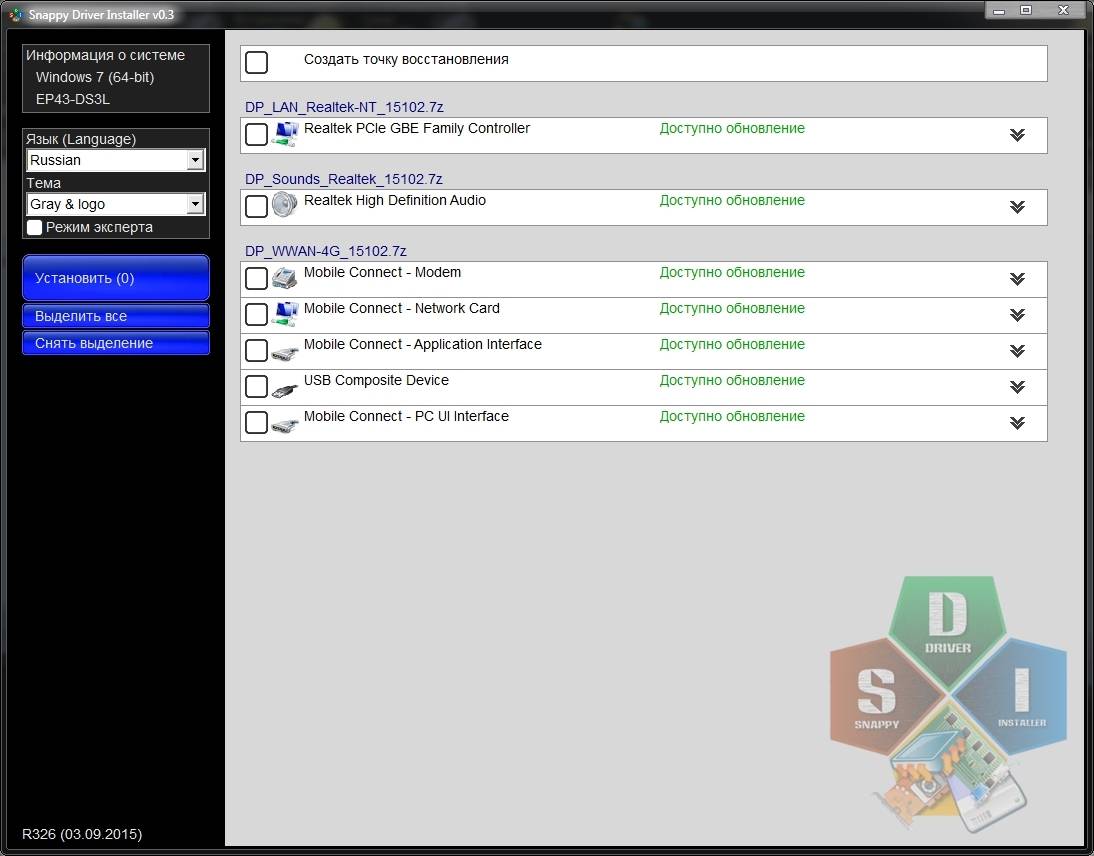Tick the Mobile Connect - Application Interface checkbox

pyautogui.click(x=257, y=350)
